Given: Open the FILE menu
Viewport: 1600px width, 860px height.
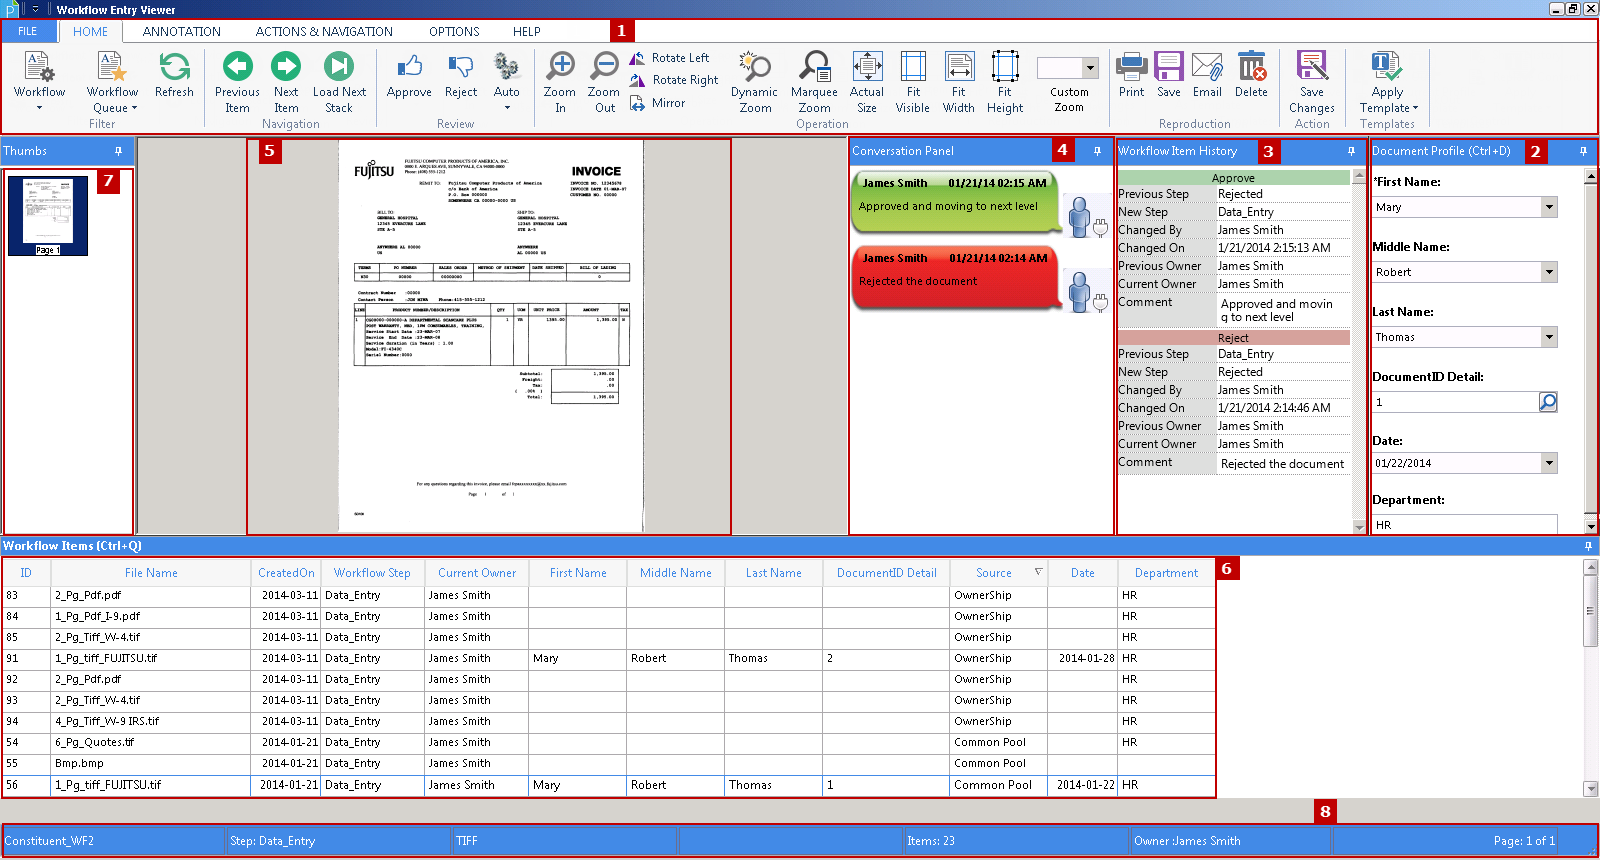Looking at the screenshot, I should pos(28,31).
